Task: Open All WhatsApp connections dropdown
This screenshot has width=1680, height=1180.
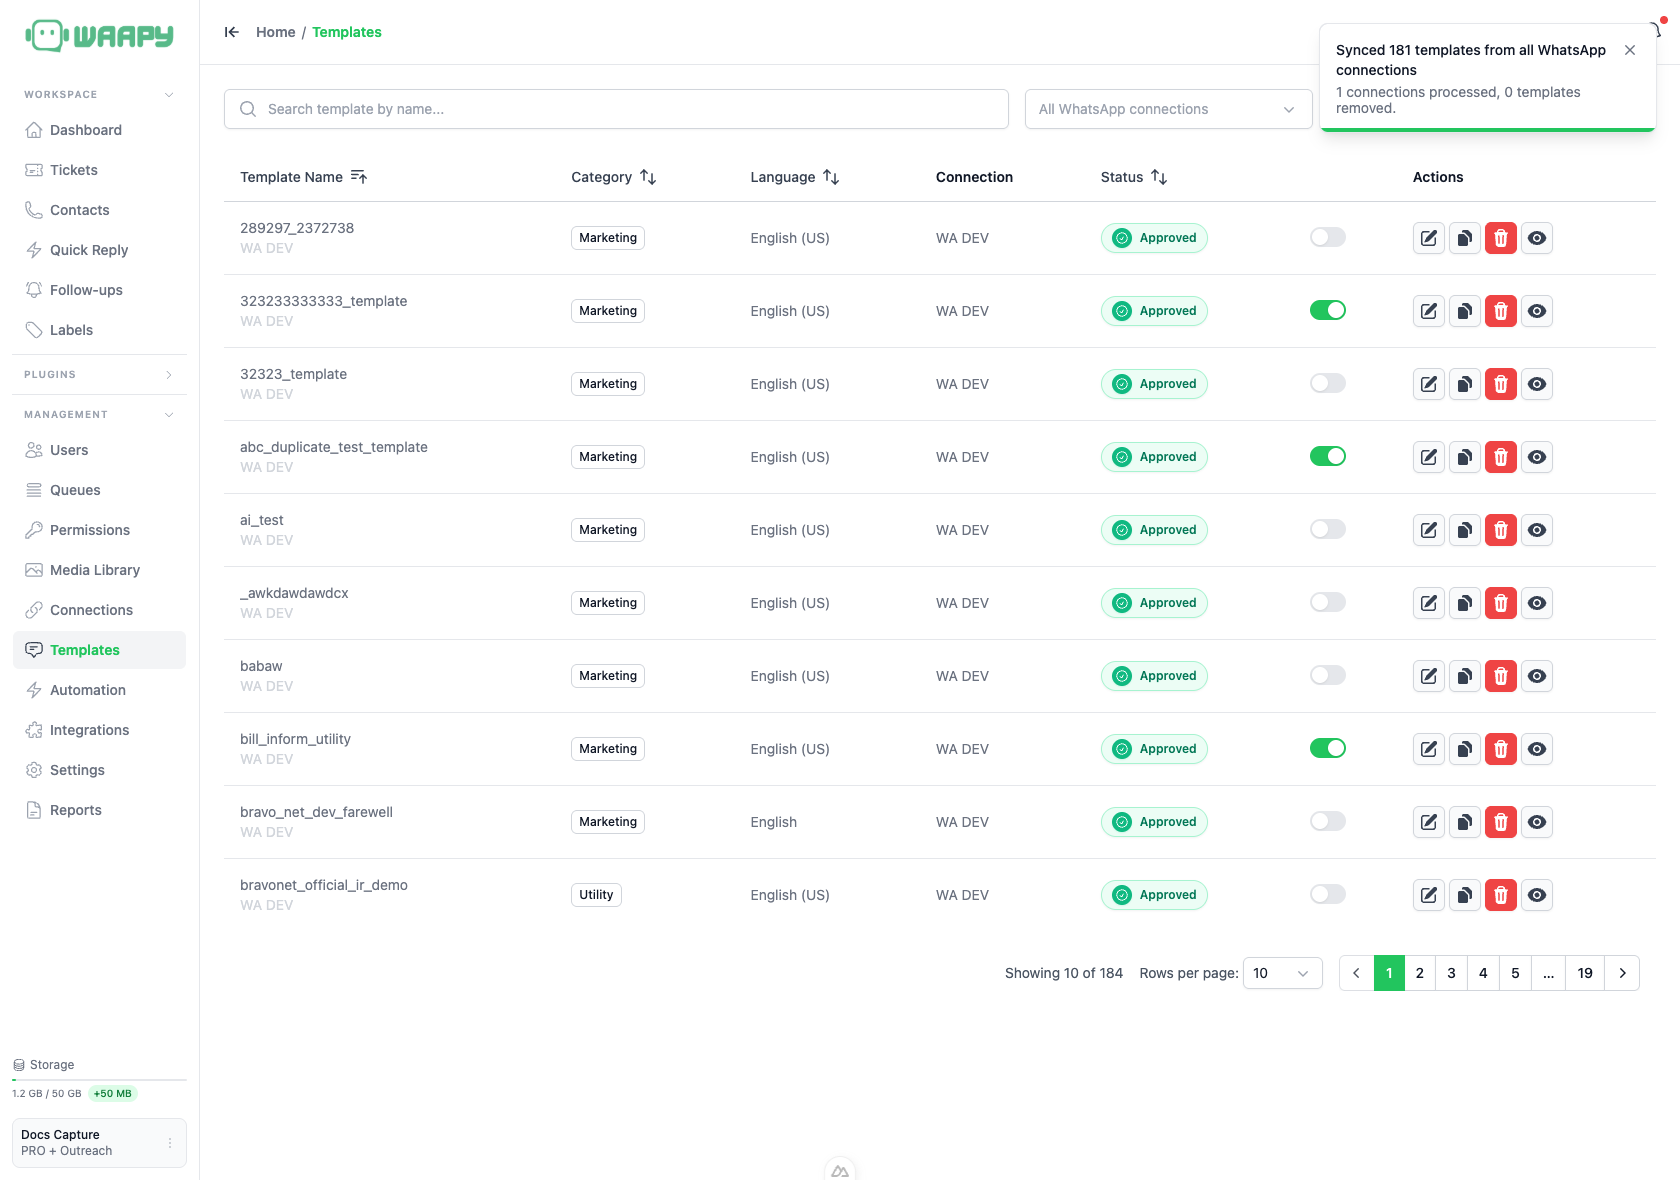Action: (1168, 109)
